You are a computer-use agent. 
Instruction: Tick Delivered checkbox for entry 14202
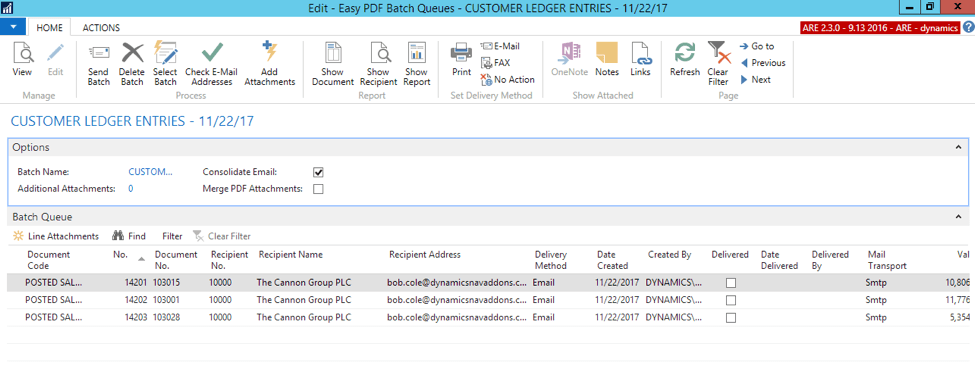[731, 300]
